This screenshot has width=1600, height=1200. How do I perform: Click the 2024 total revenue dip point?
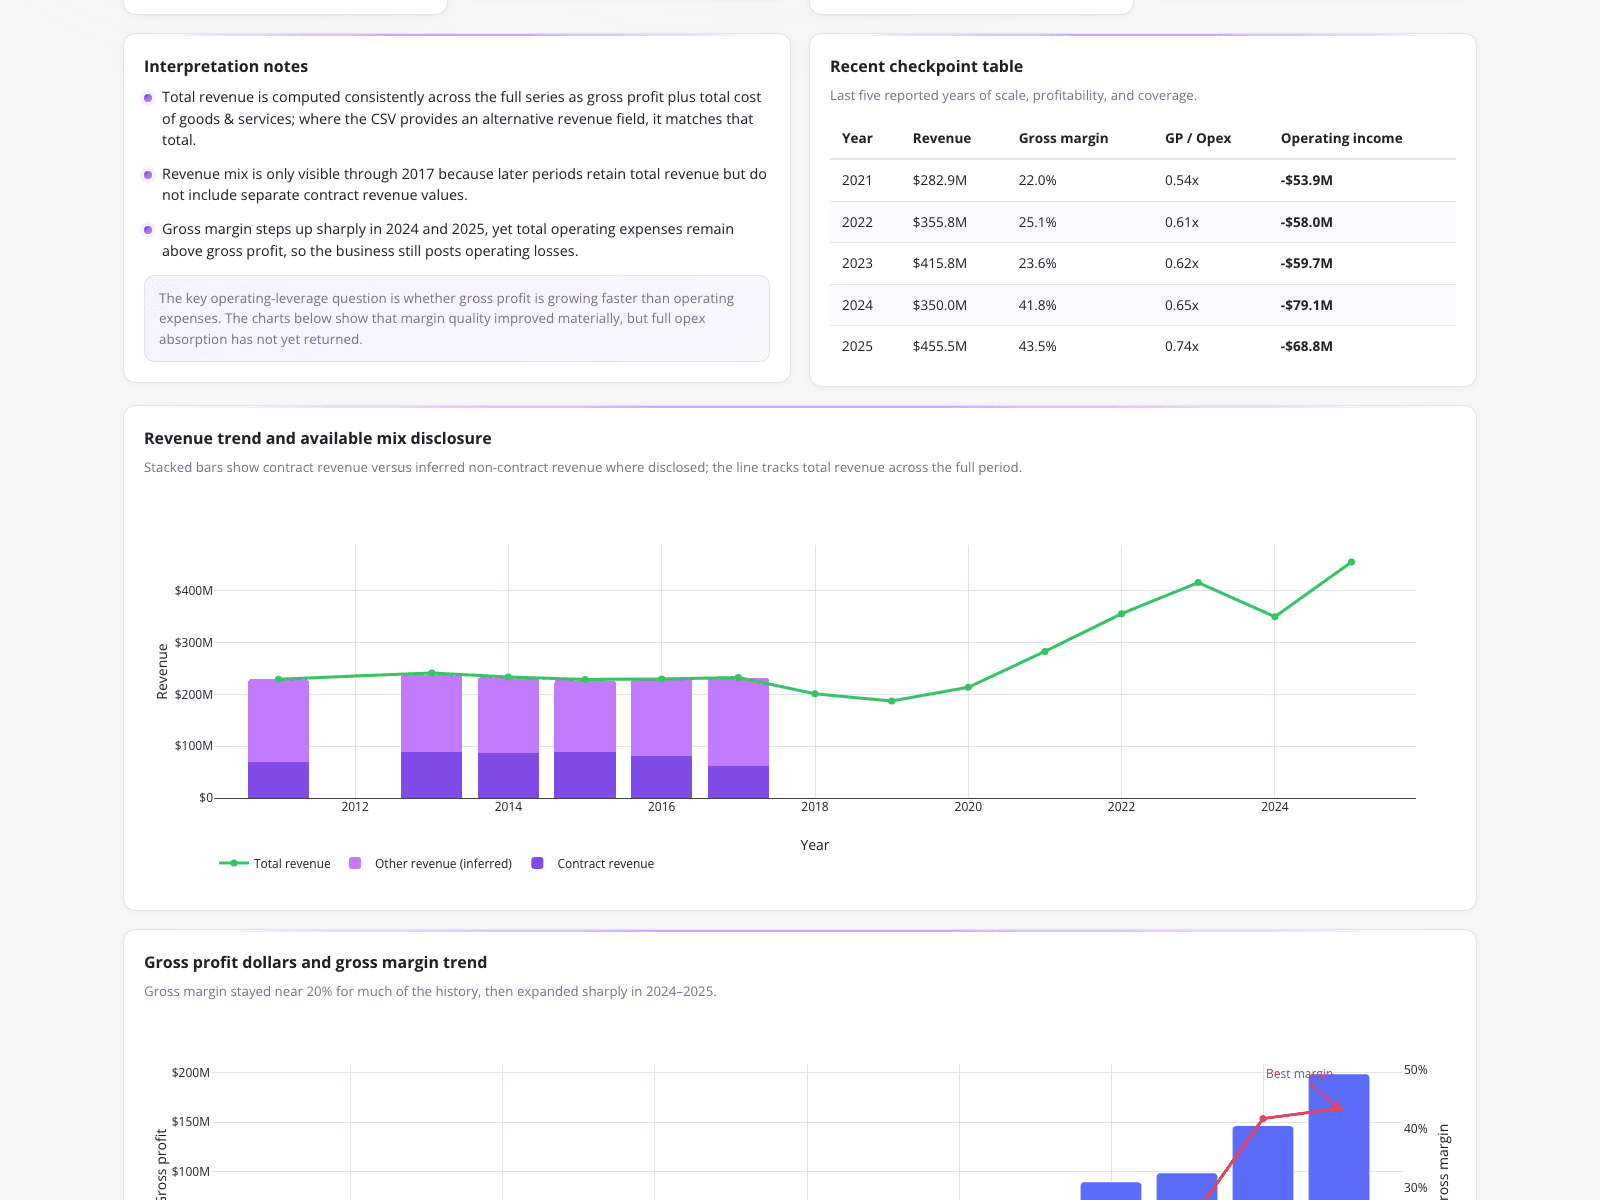pyautogui.click(x=1275, y=617)
